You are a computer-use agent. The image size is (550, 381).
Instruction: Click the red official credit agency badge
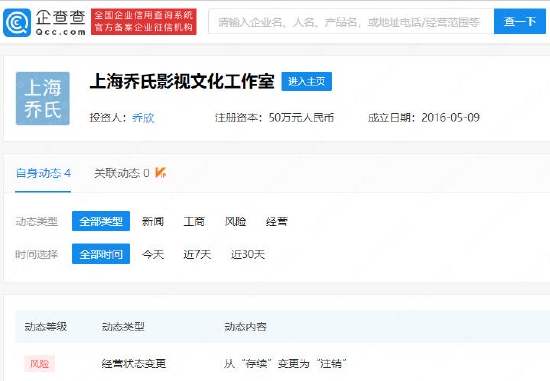point(144,22)
